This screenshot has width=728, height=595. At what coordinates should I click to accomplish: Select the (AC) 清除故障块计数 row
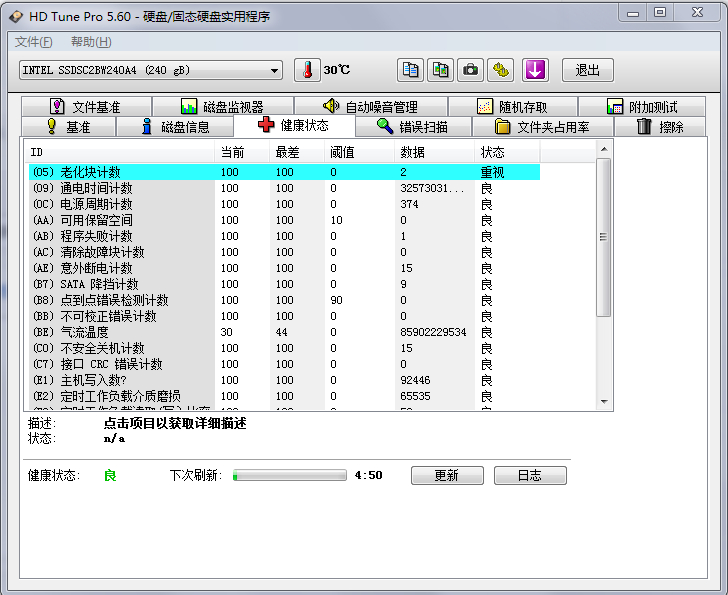tap(284, 252)
